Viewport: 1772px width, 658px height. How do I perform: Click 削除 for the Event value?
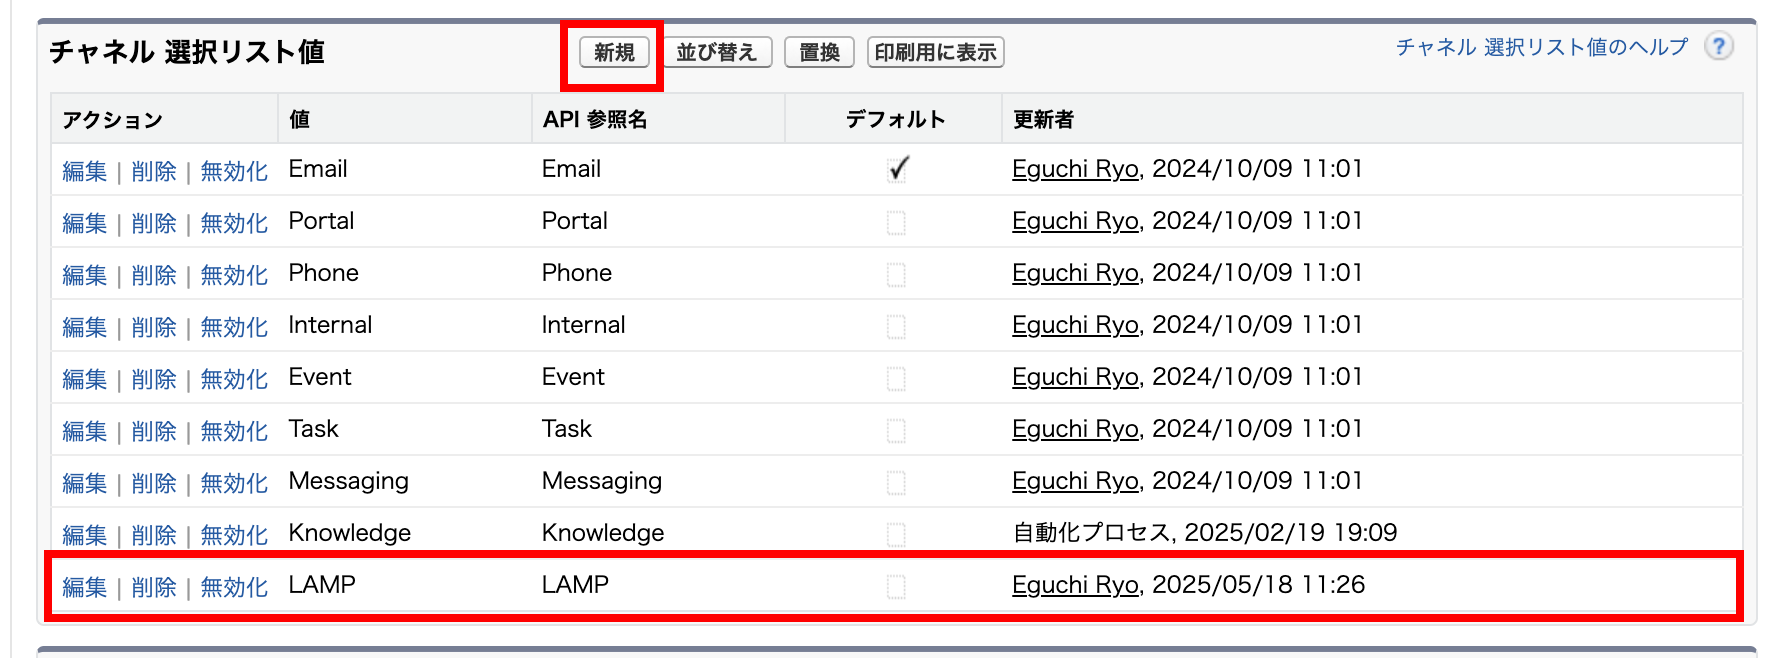coord(154,379)
